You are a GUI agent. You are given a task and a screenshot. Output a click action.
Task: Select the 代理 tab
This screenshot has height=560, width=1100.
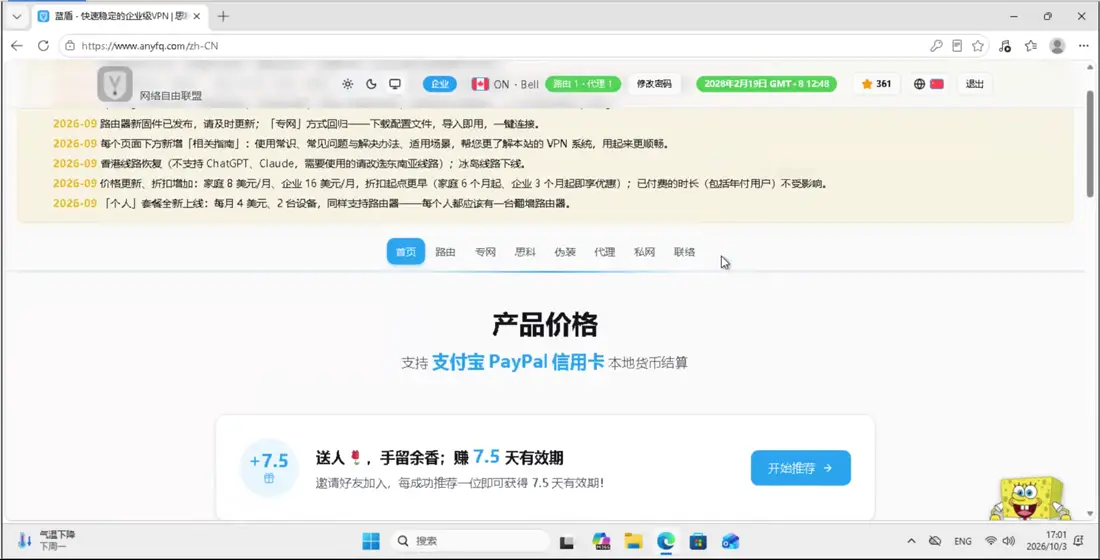click(605, 252)
